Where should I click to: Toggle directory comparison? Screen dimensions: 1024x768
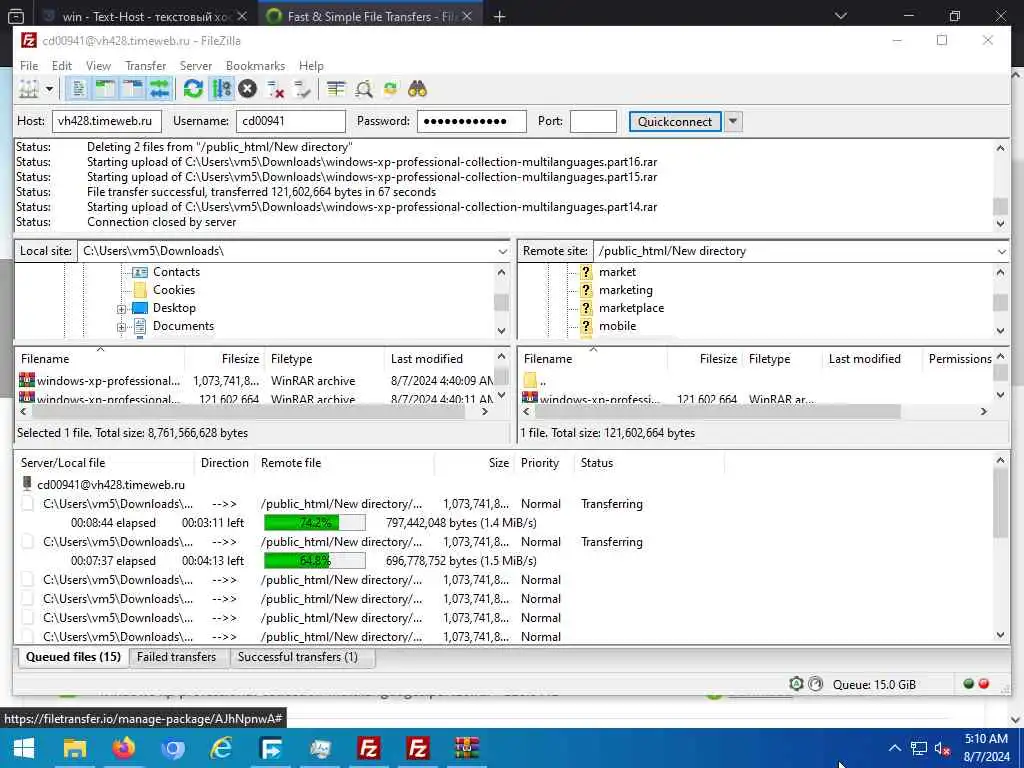point(364,89)
